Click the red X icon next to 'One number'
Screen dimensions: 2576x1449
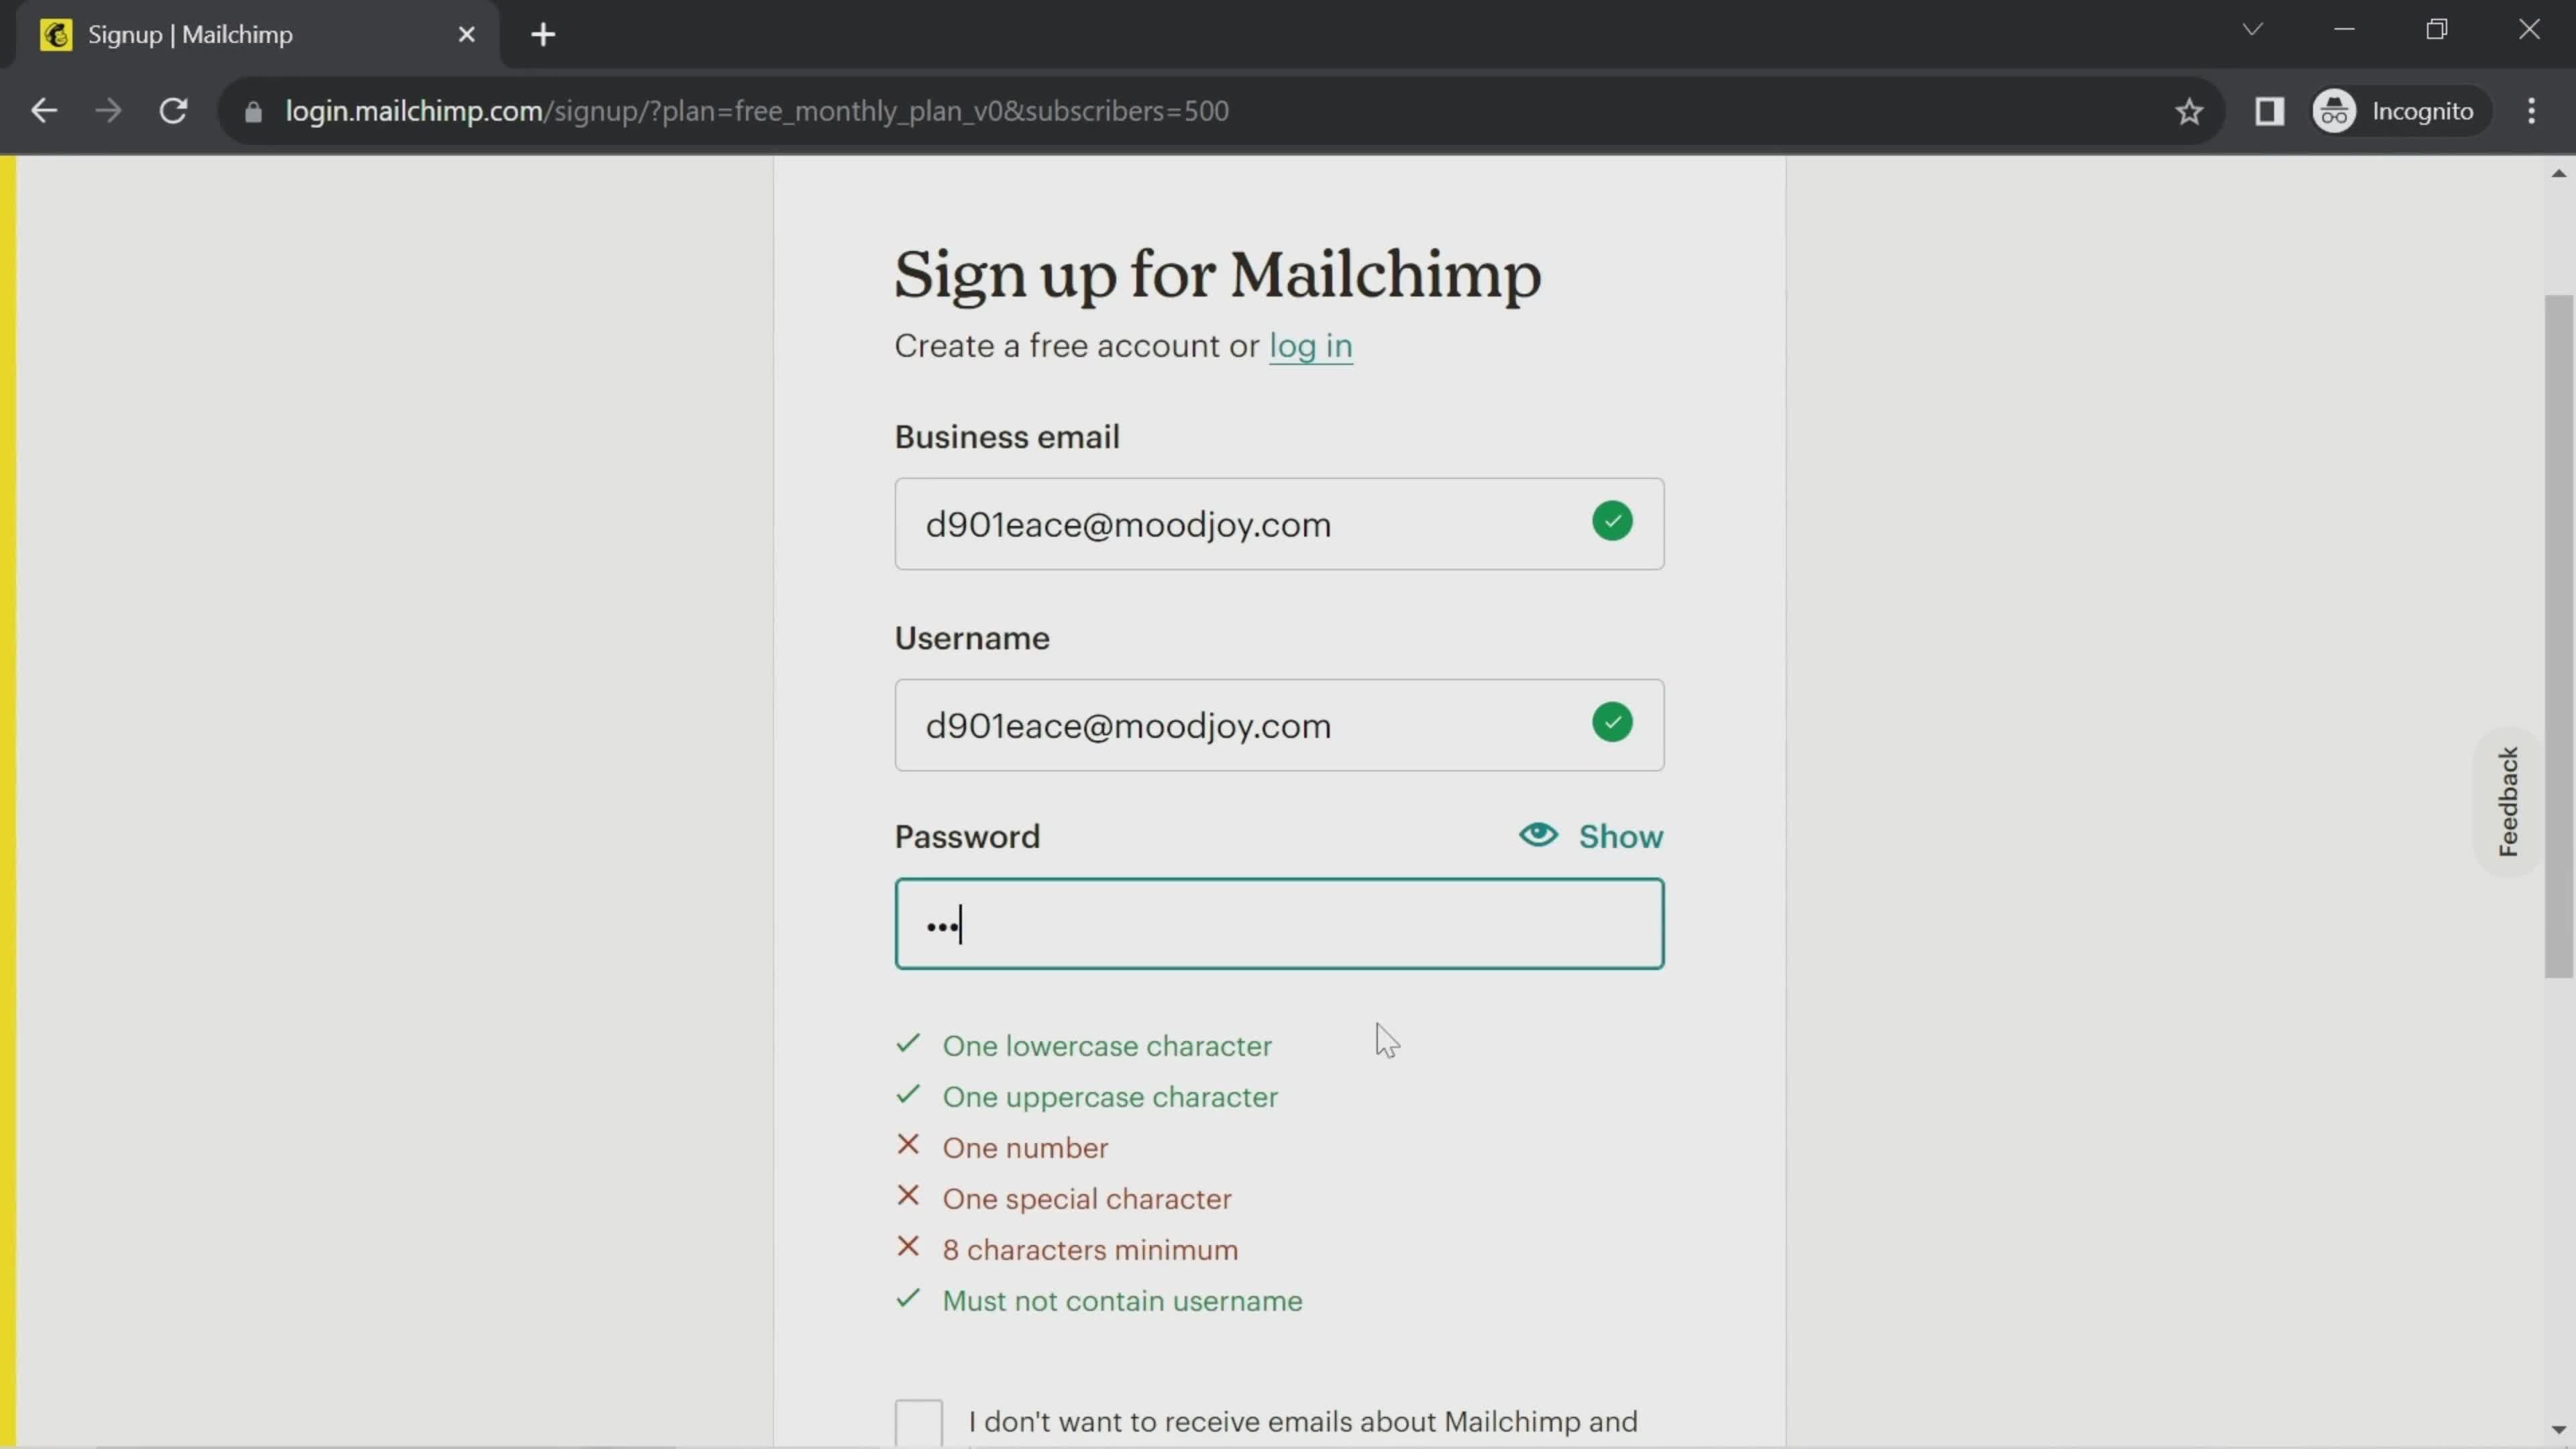(911, 1146)
